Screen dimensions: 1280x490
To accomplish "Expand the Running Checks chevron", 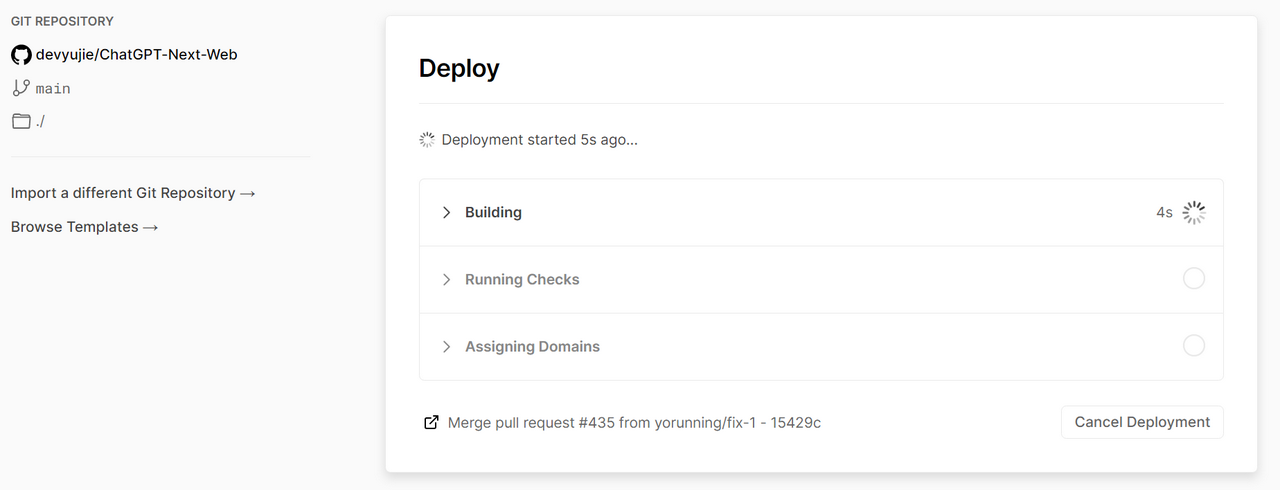I will (x=446, y=279).
